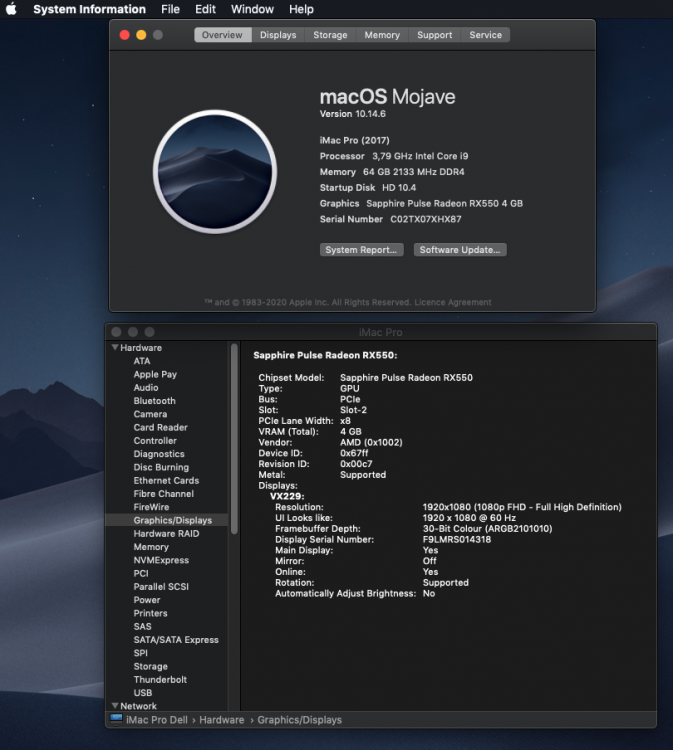Switch to the Memory tab
Viewport: 673px width, 750px height.
tap(382, 35)
